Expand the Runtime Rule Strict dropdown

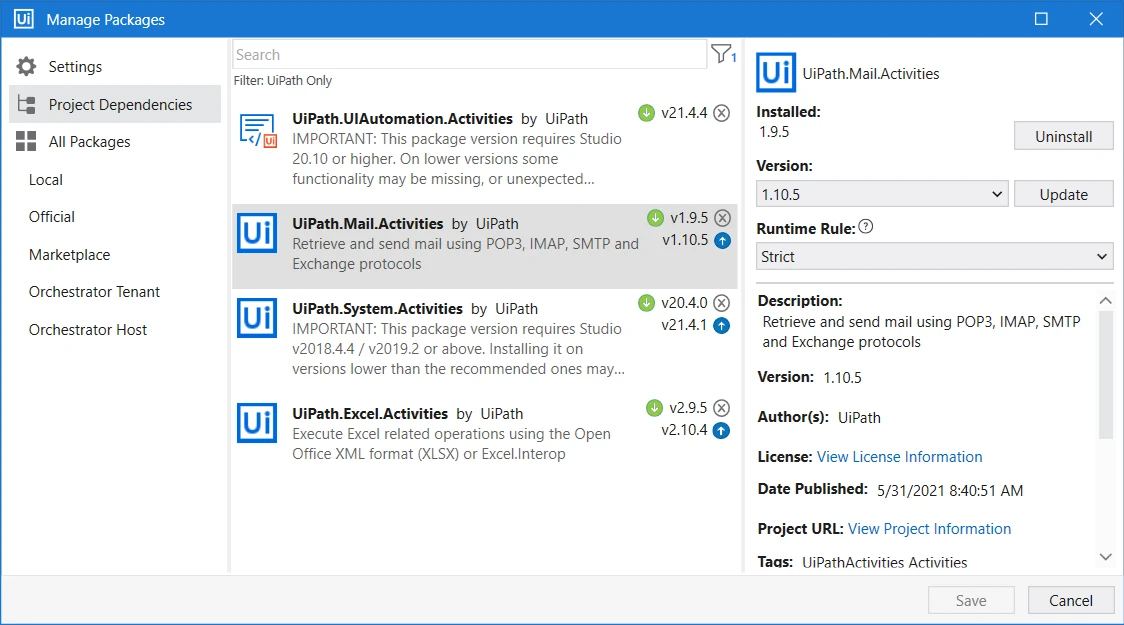[x=934, y=257]
